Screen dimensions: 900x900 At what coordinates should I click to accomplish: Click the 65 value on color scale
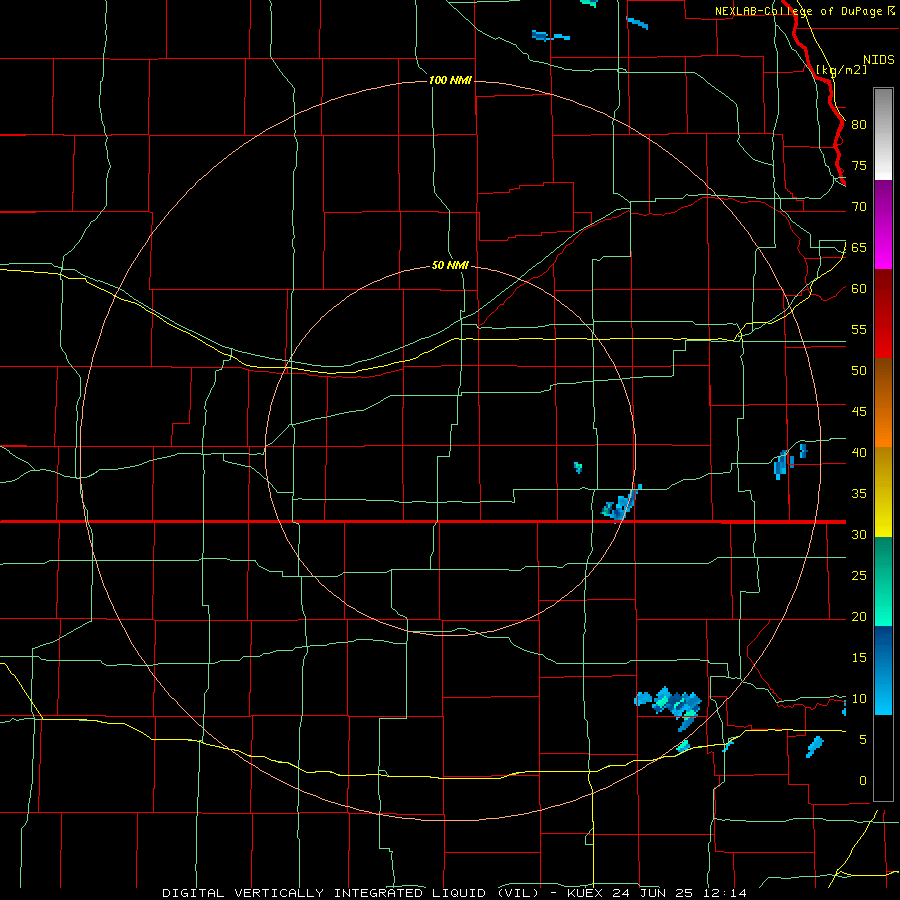point(859,247)
